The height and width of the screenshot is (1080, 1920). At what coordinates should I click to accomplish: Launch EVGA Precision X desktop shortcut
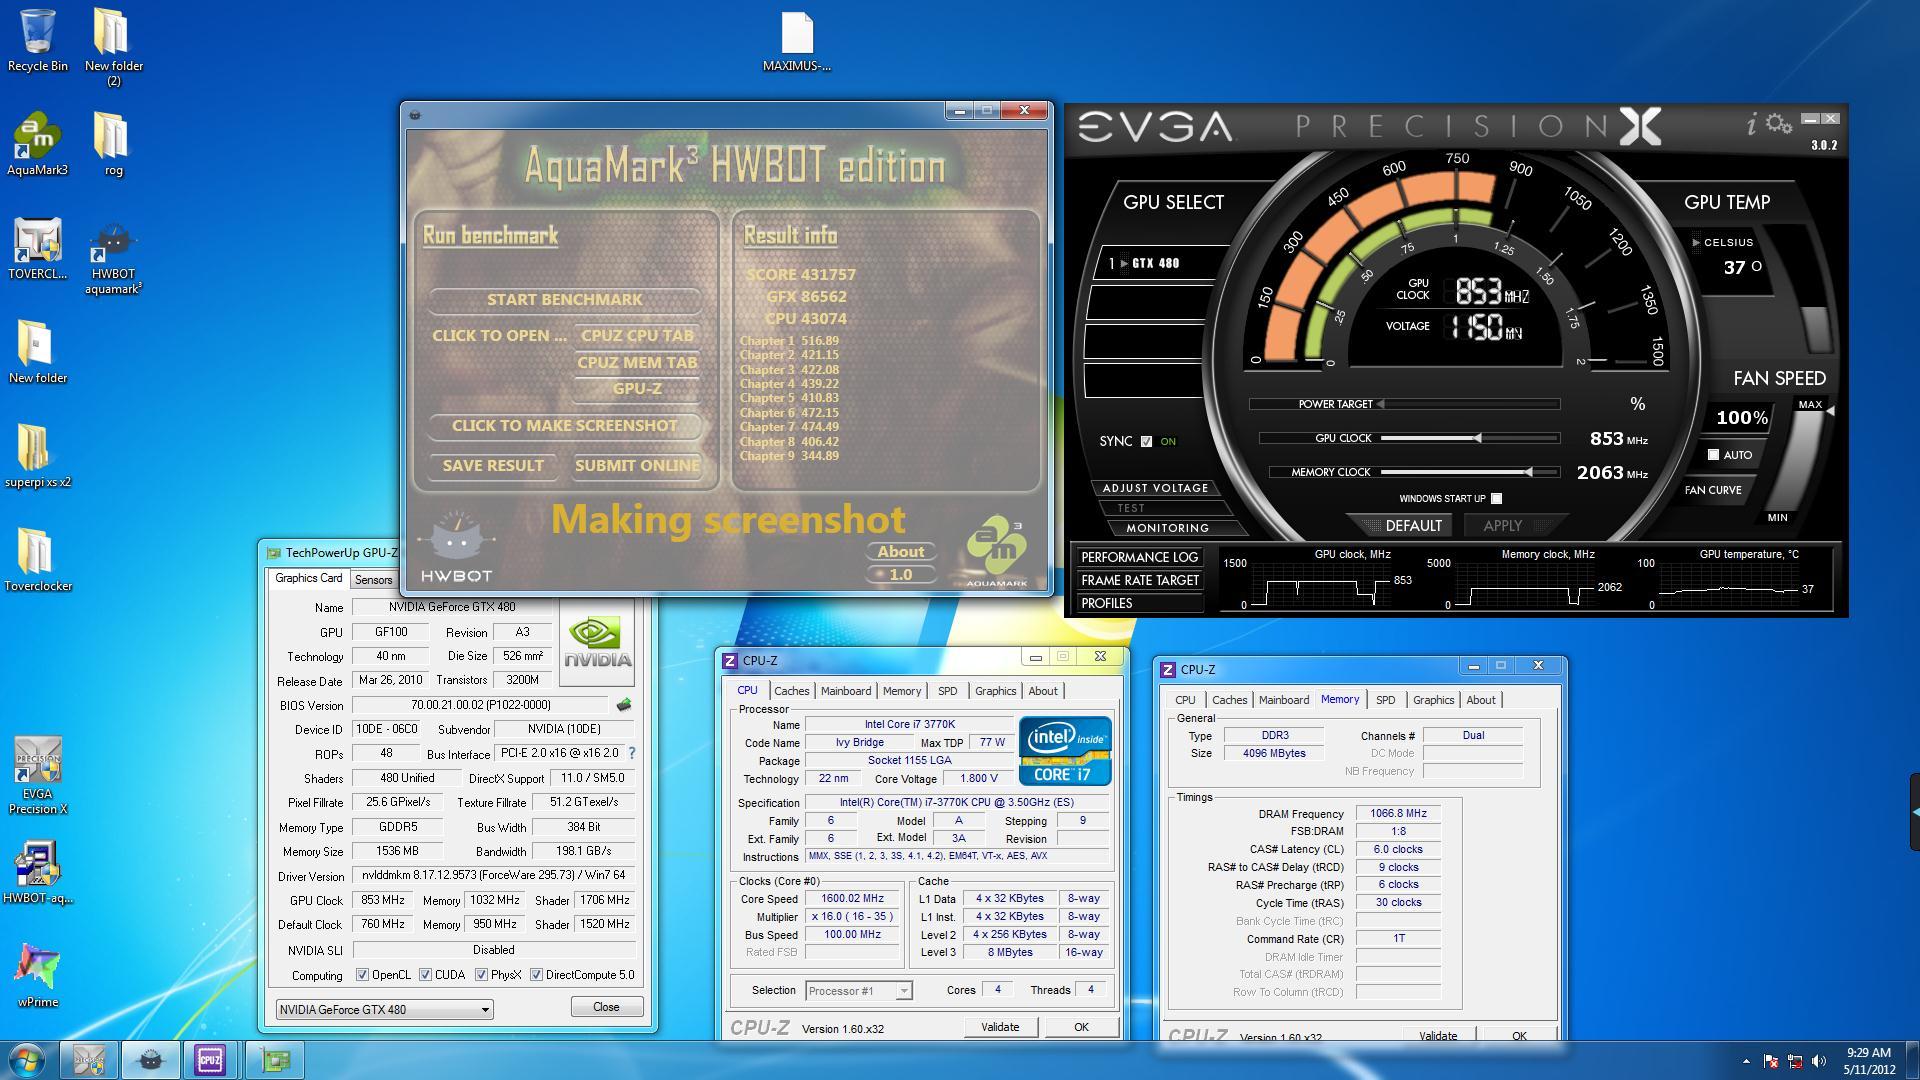[x=37, y=775]
